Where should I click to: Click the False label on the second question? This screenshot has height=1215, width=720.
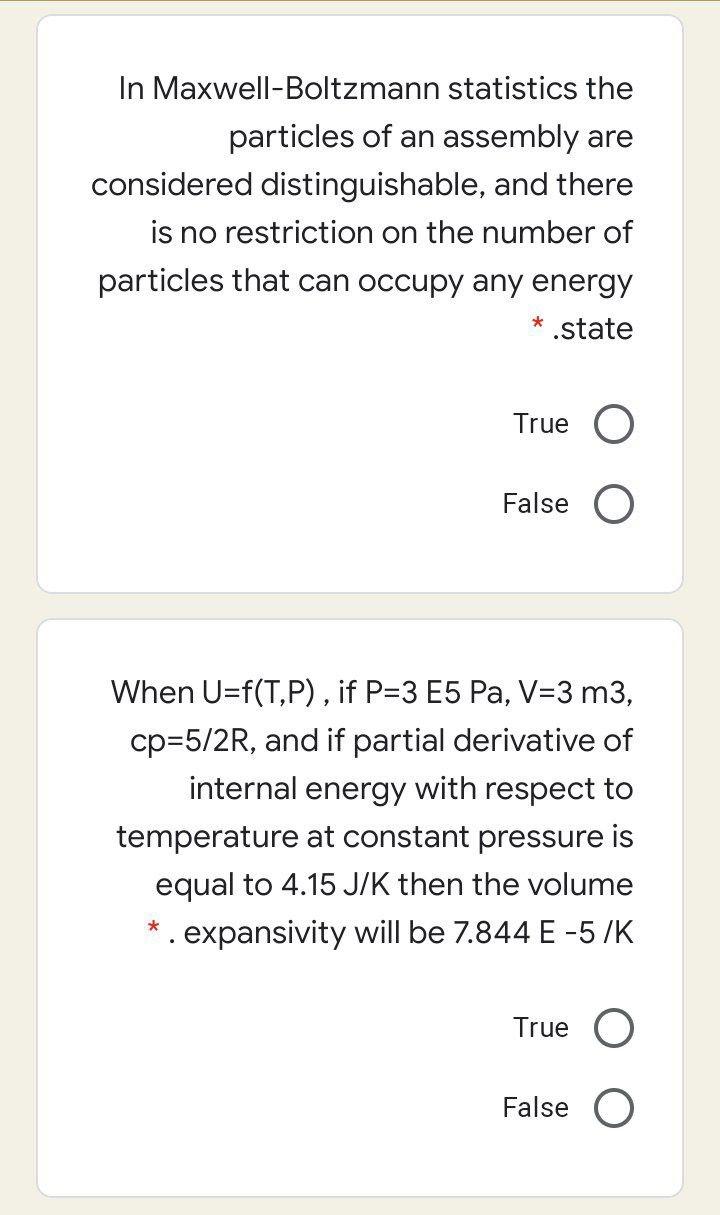pos(535,1107)
